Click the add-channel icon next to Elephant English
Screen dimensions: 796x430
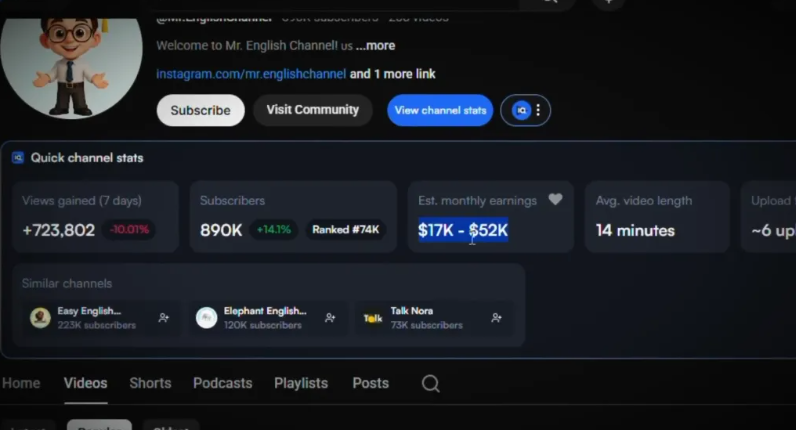(x=329, y=318)
